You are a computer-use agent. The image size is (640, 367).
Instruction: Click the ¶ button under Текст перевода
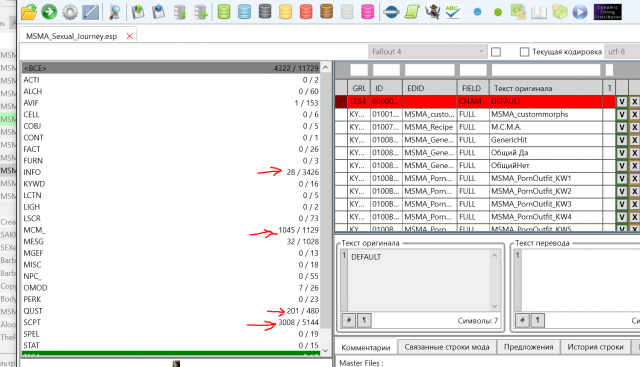[x=538, y=320]
